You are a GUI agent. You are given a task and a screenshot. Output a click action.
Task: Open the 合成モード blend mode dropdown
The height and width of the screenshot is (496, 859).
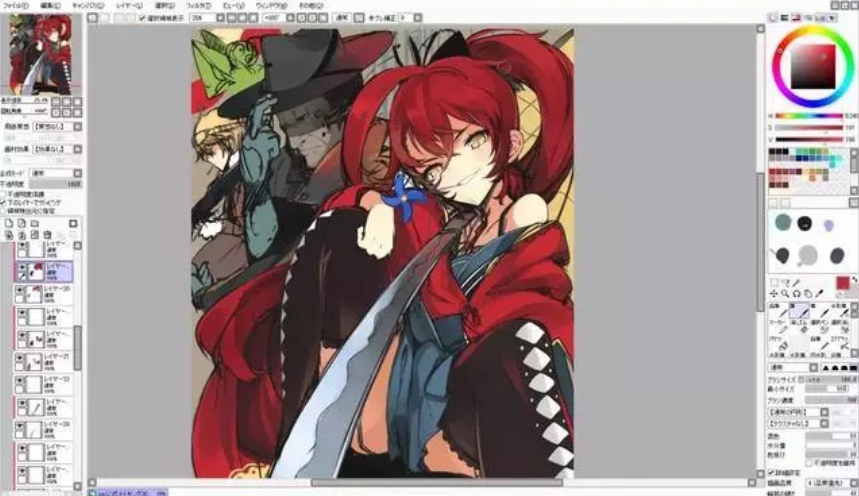point(78,173)
